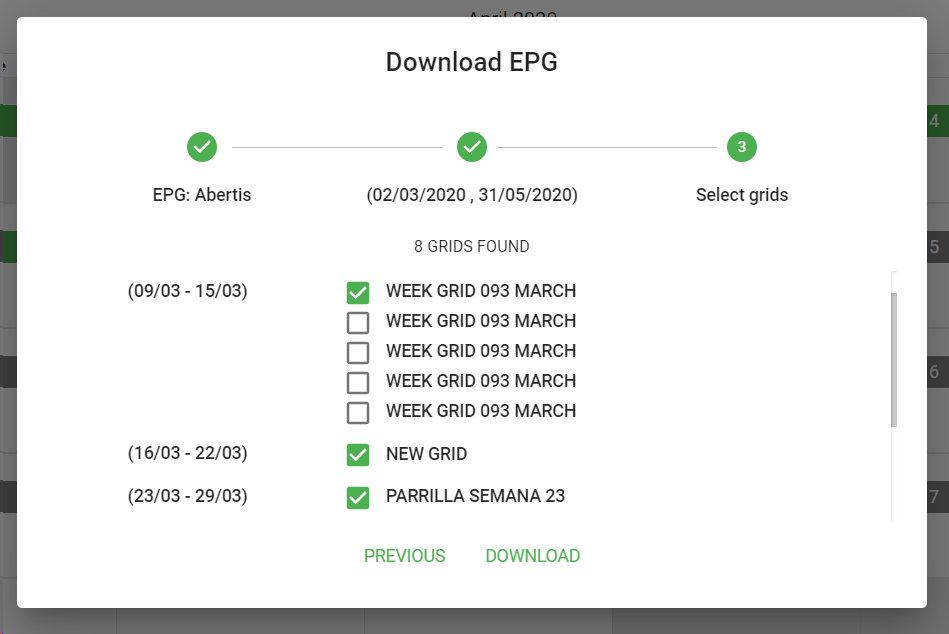Click the grid list scrollbar thumb

pos(894,360)
